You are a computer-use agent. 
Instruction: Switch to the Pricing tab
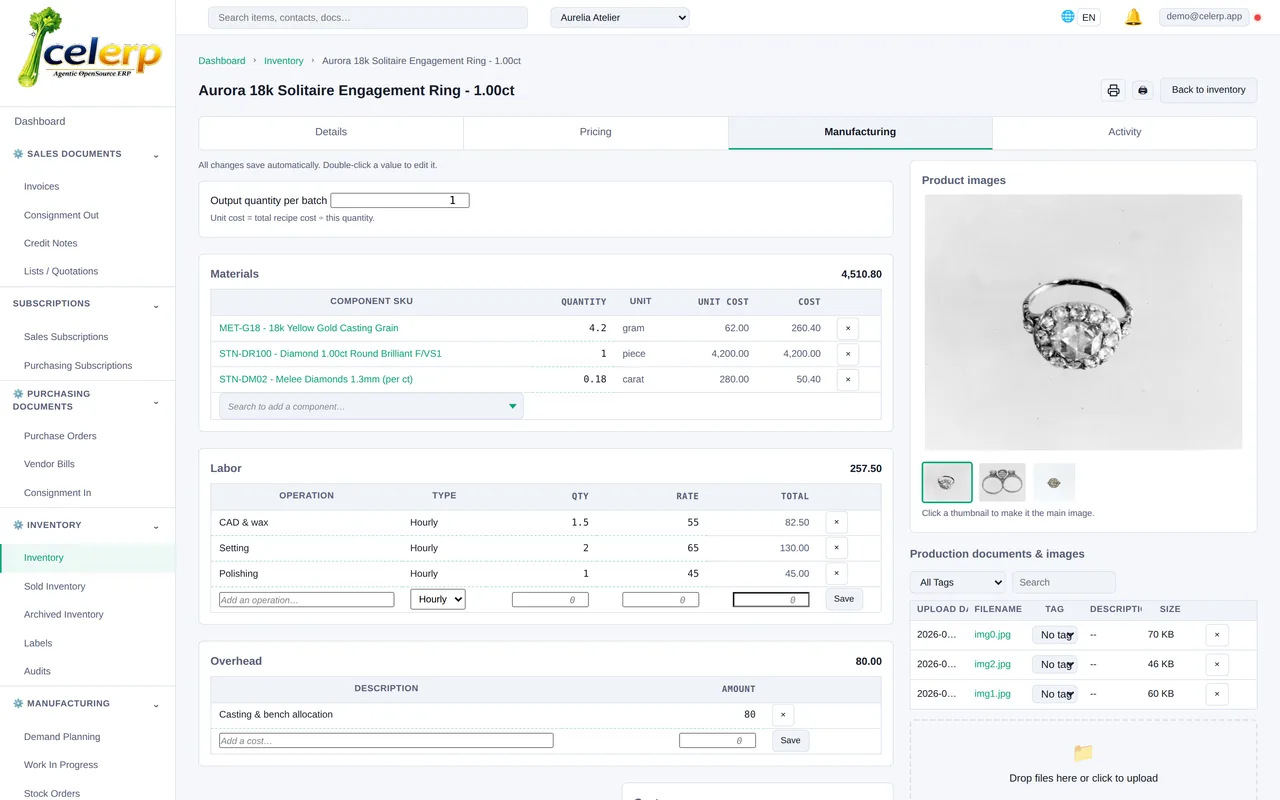[x=596, y=132]
